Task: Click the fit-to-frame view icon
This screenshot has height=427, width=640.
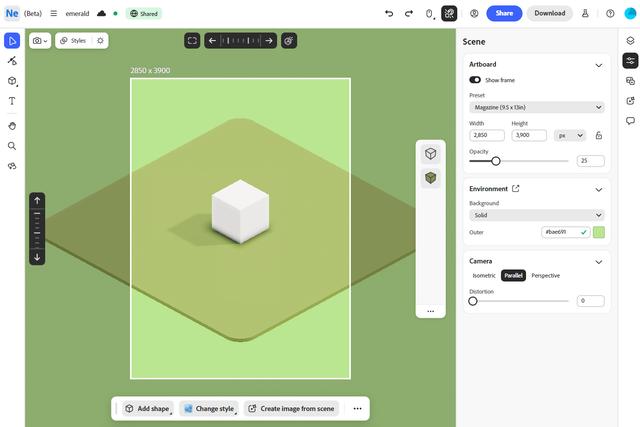Action: click(192, 41)
